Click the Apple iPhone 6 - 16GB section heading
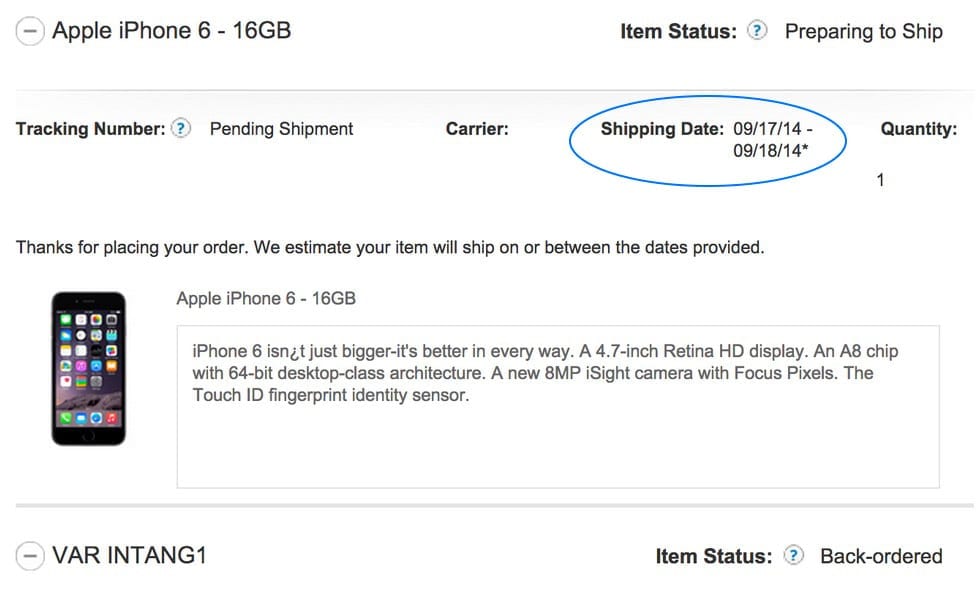Image resolution: width=979 pixels, height=600 pixels. click(171, 30)
